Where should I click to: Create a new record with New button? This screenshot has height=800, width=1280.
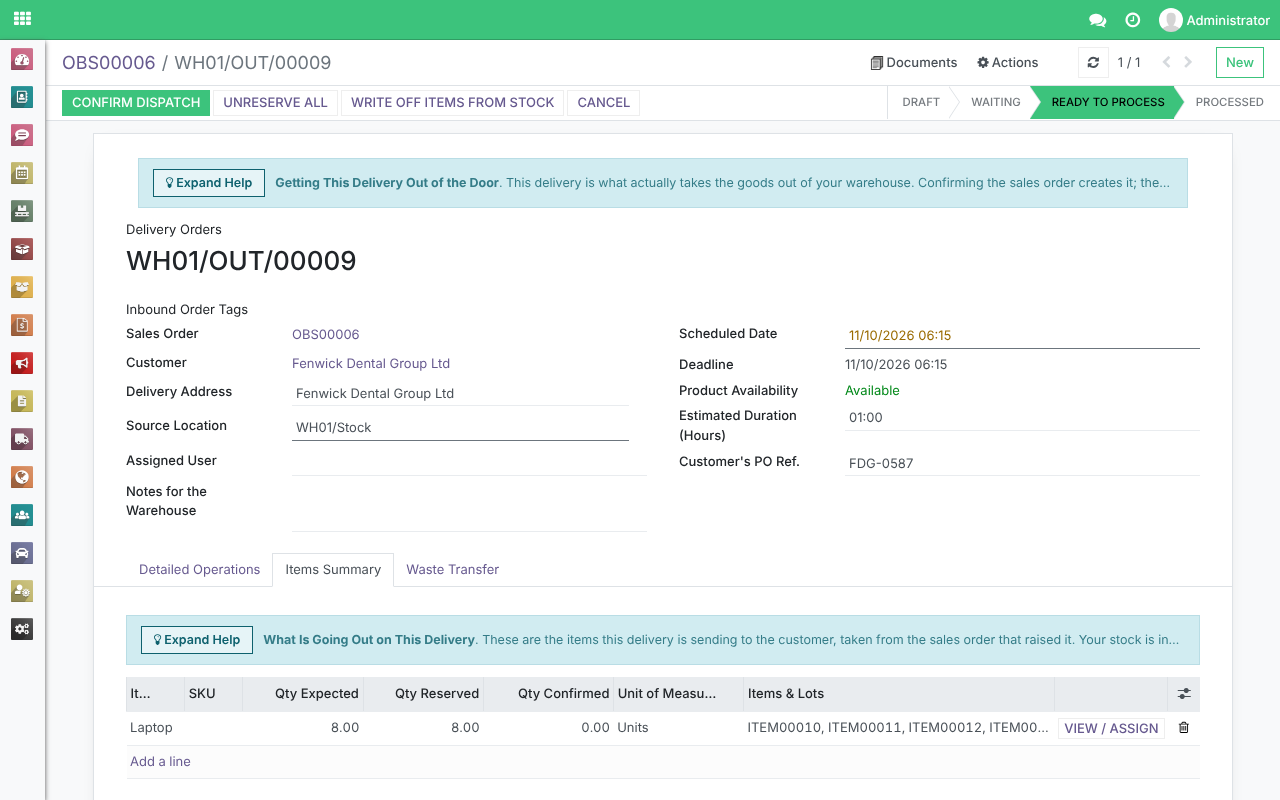(x=1240, y=62)
